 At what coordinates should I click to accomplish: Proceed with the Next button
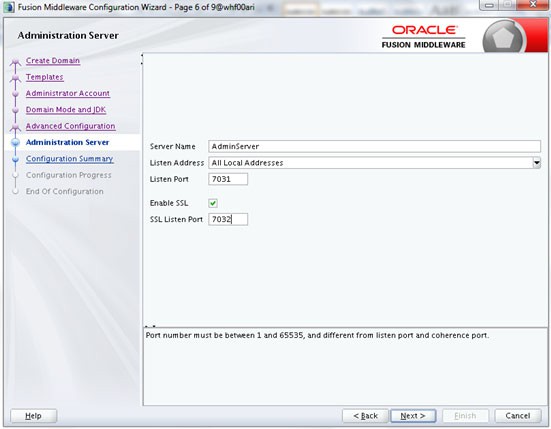coord(413,416)
